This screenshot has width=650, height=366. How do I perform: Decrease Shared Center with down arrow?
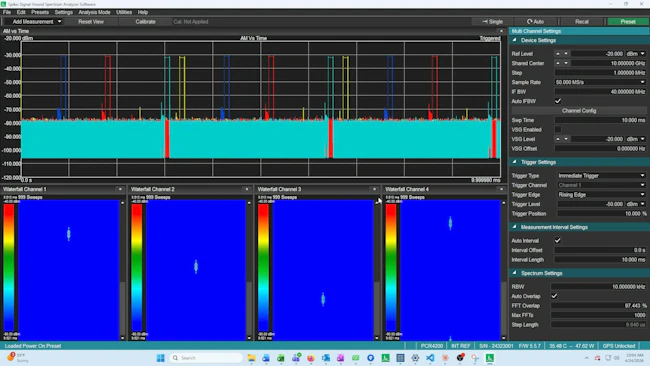pyautogui.click(x=566, y=63)
